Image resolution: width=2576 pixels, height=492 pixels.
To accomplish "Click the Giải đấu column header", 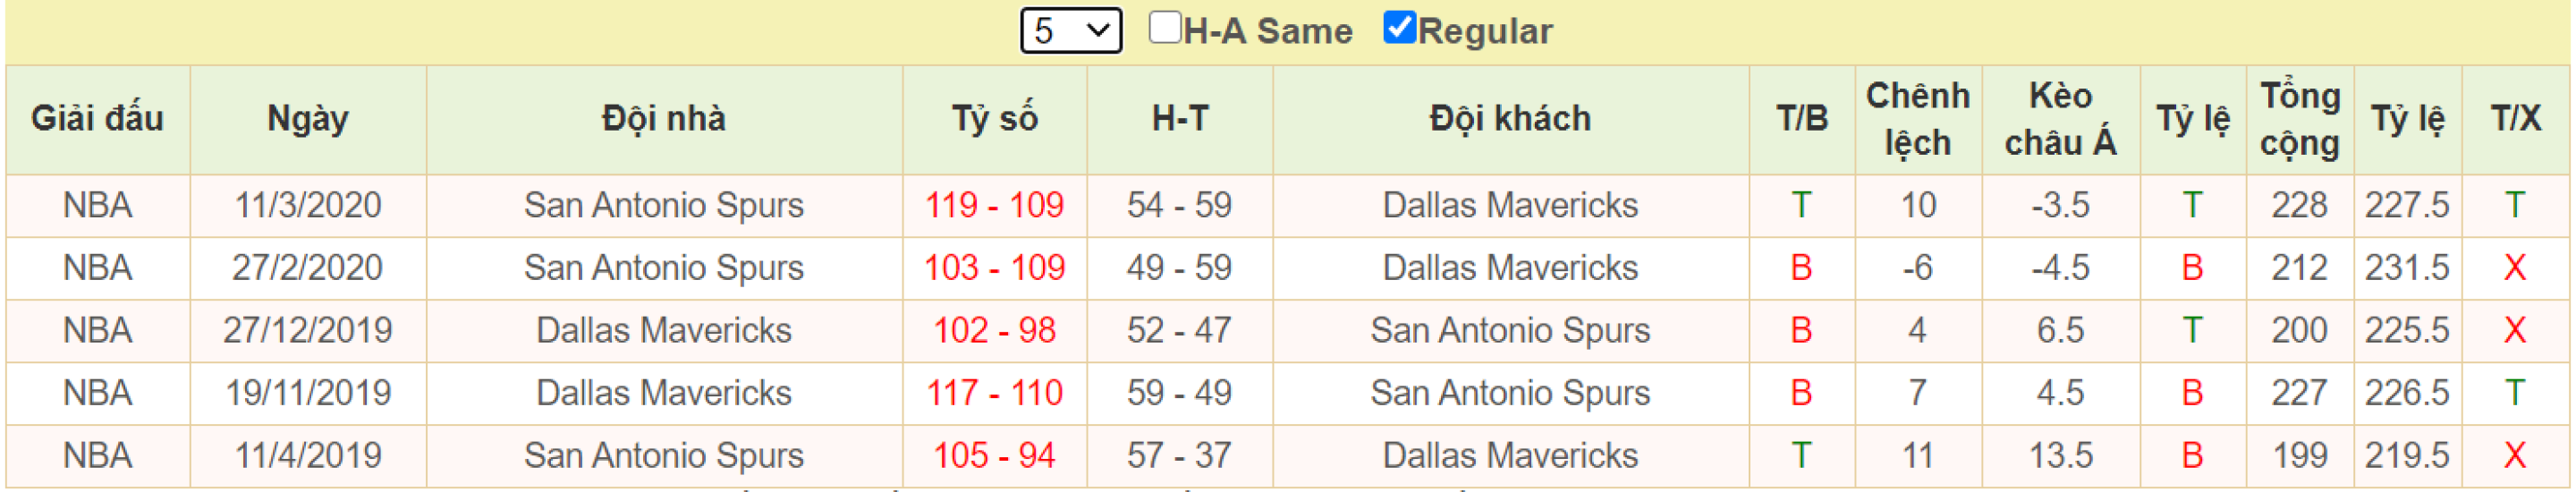I will point(98,119).
